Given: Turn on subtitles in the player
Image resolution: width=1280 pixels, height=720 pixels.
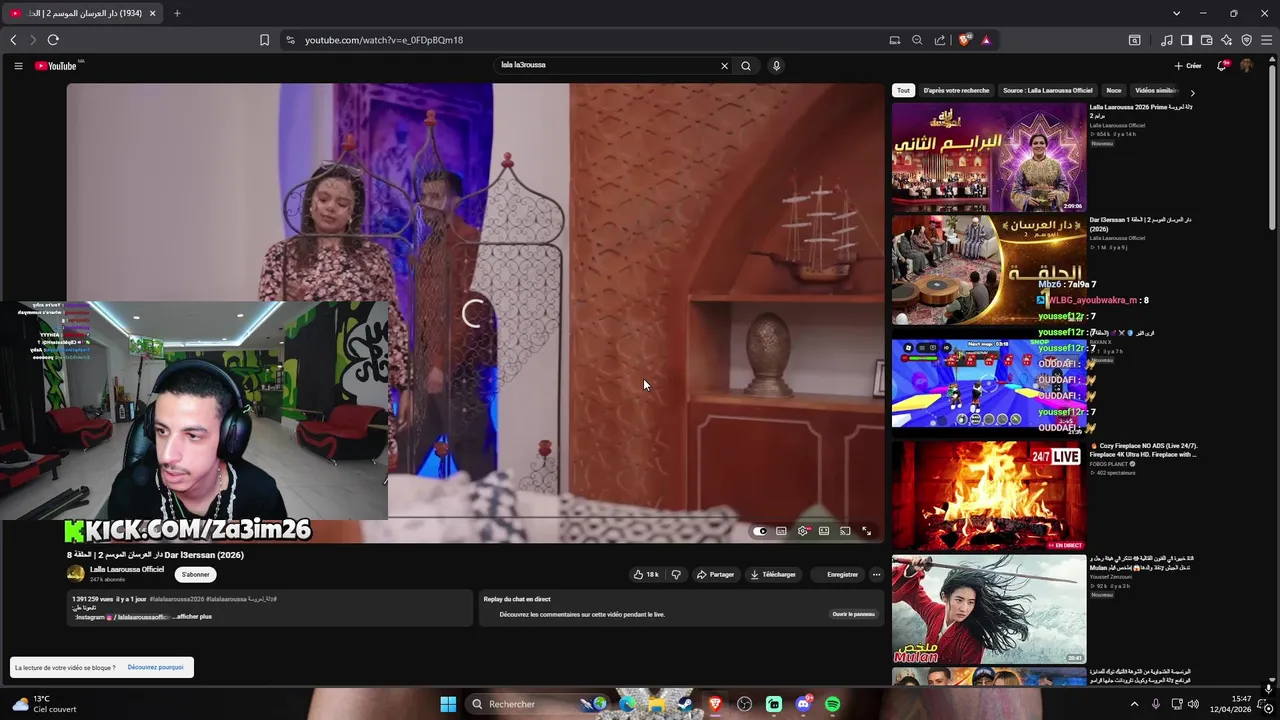Looking at the screenshot, I should coord(781,531).
